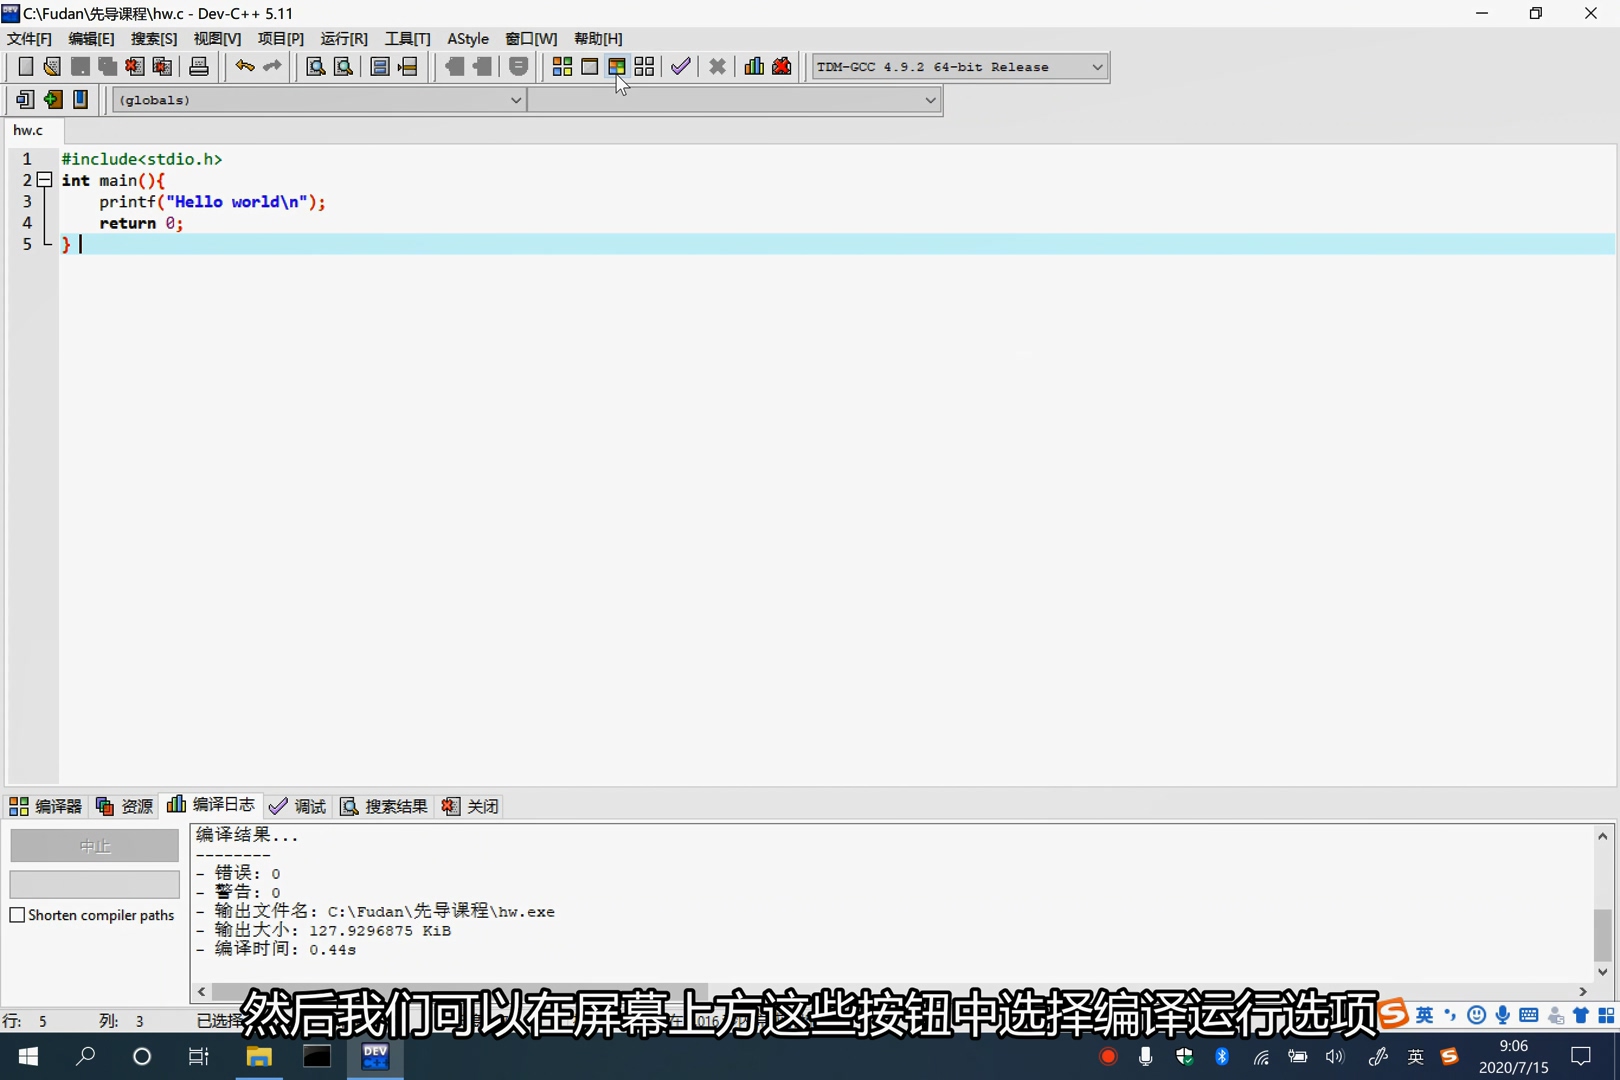
Task: Click the 关闭 tab in bottom panel
Action: tap(470, 806)
